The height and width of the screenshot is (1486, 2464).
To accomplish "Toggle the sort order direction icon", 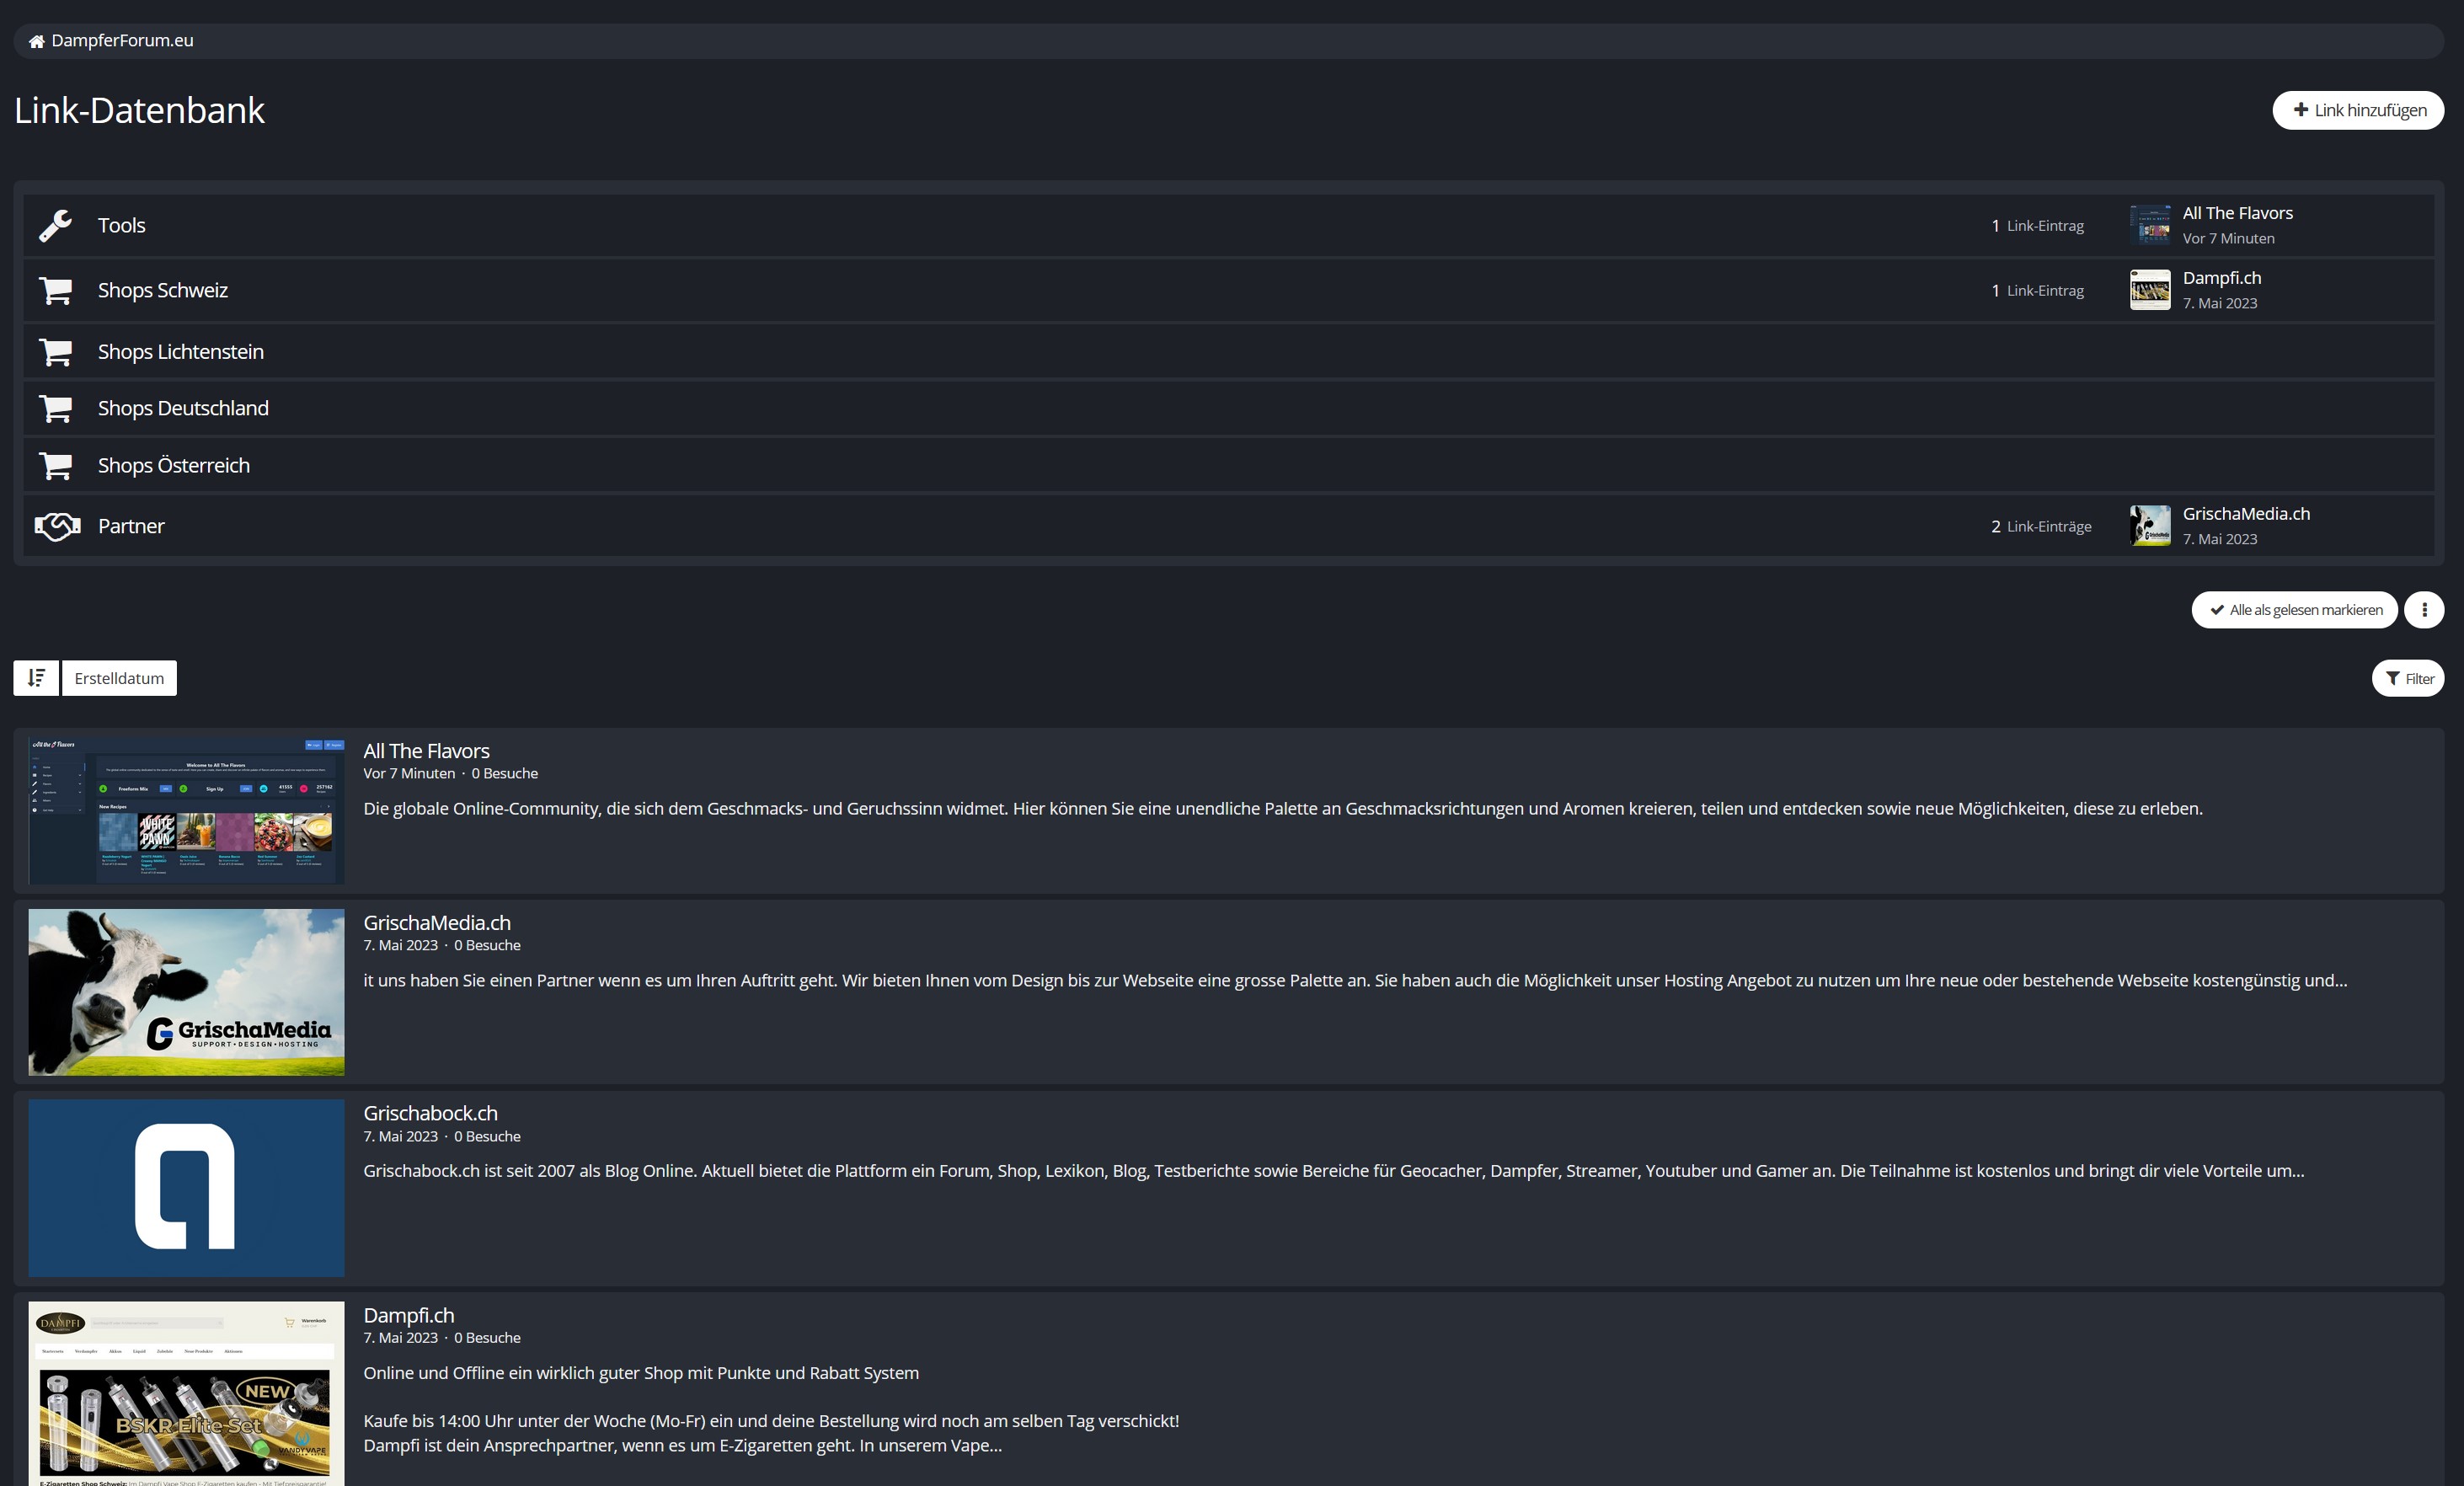I will (36, 678).
